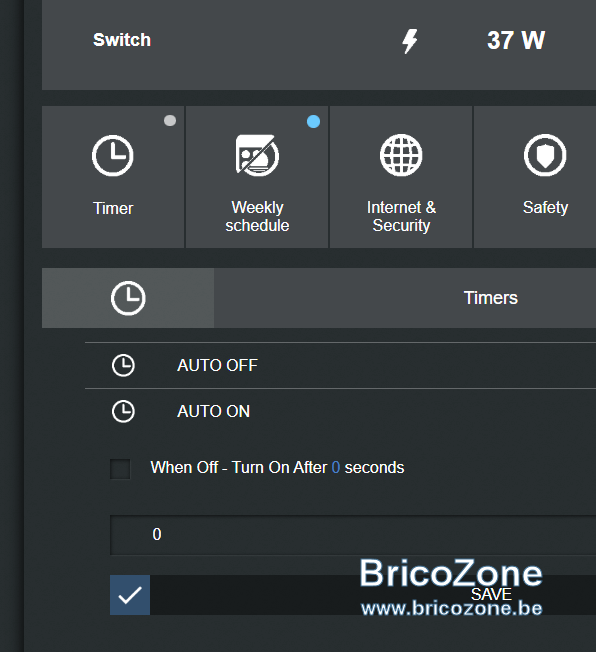Open the Weekly schedule tab label
Image resolution: width=596 pixels, height=652 pixels.
point(257,216)
